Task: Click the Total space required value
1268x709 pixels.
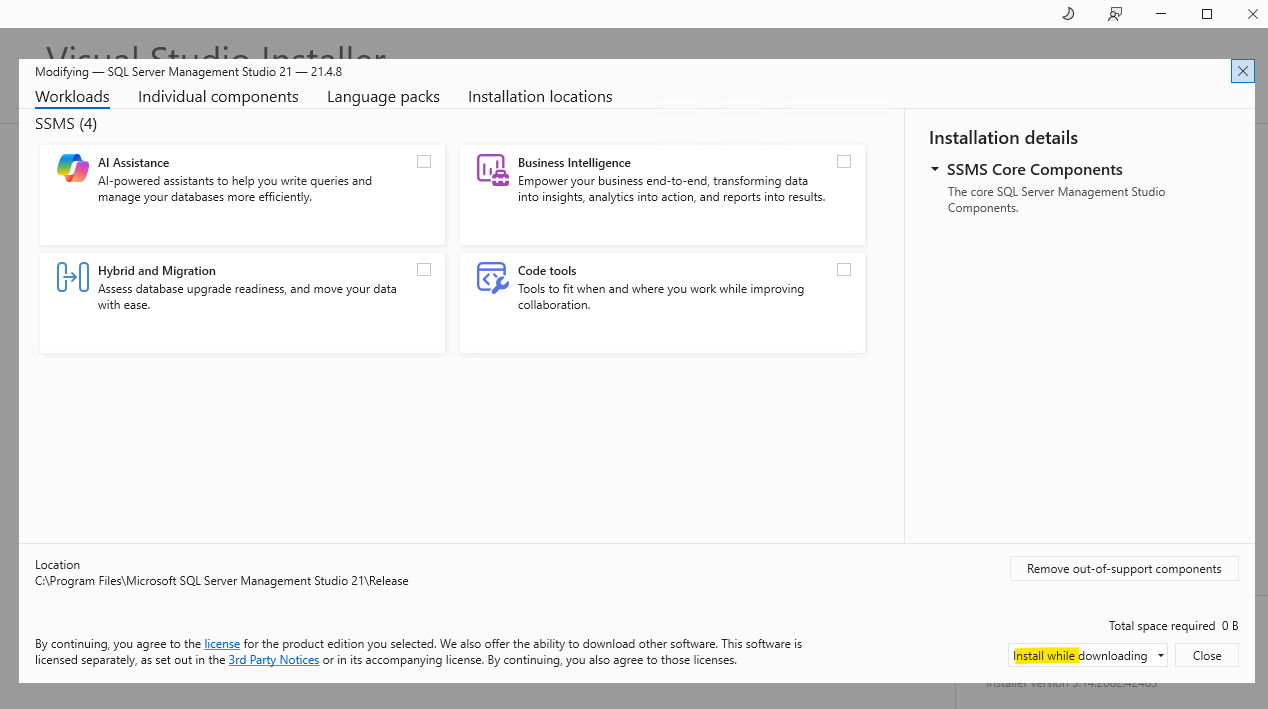Action: point(1230,626)
